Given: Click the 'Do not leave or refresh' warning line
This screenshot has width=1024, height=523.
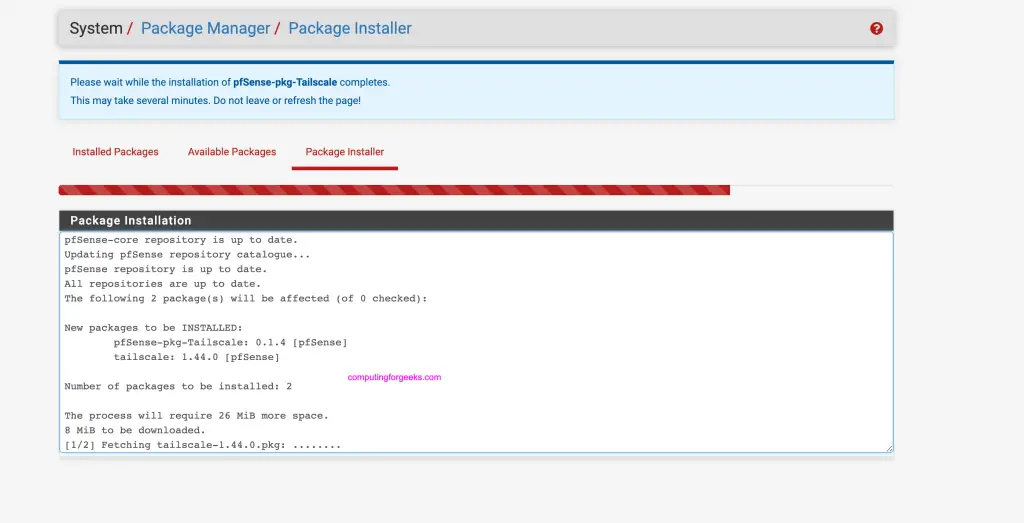Looking at the screenshot, I should click(216, 101).
